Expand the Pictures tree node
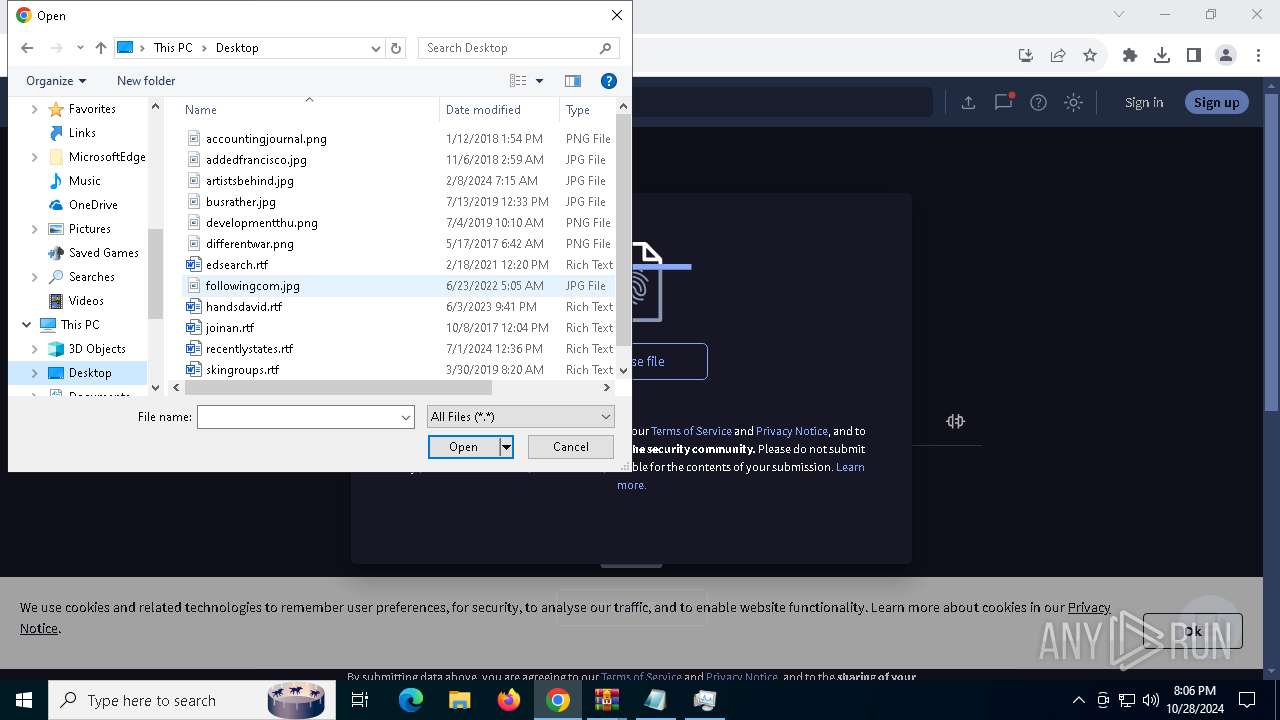The width and height of the screenshot is (1280, 720). (x=35, y=229)
